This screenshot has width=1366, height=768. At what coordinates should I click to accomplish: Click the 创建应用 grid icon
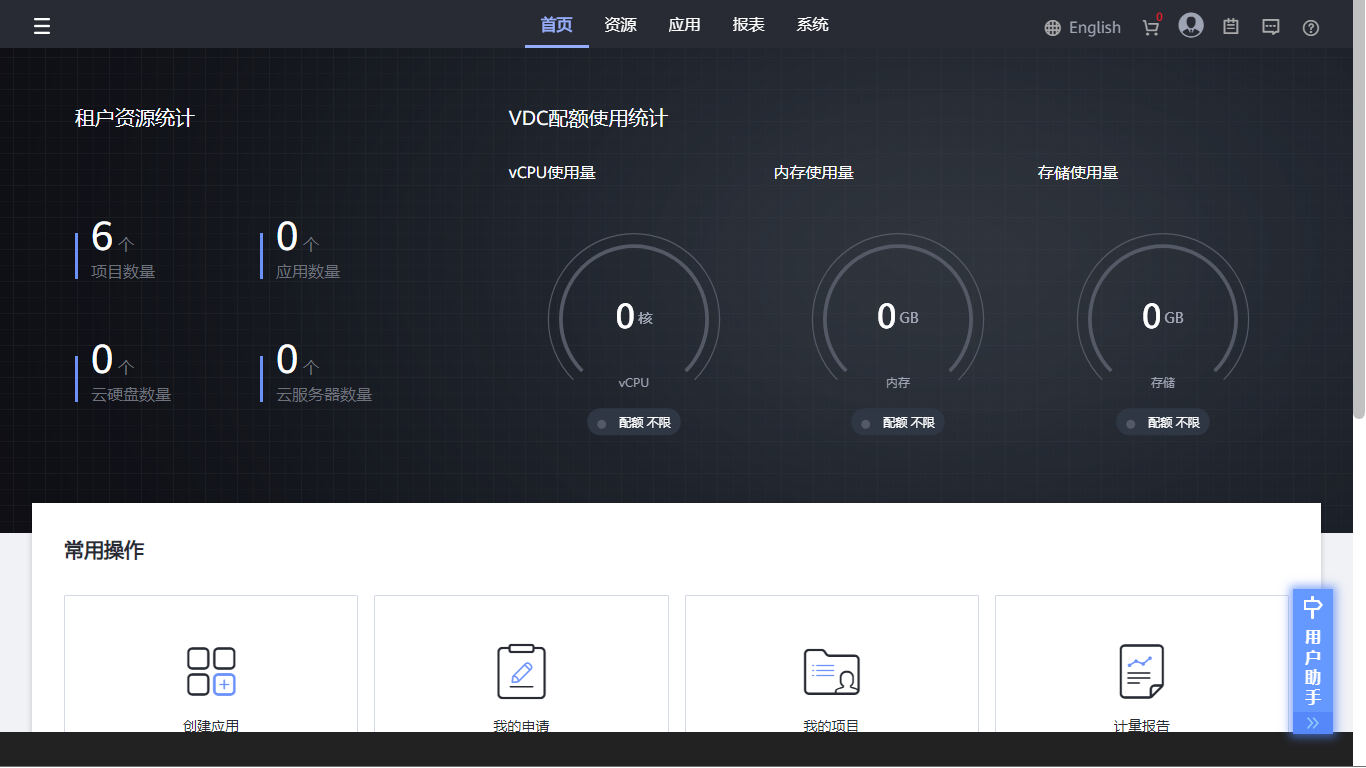(211, 671)
